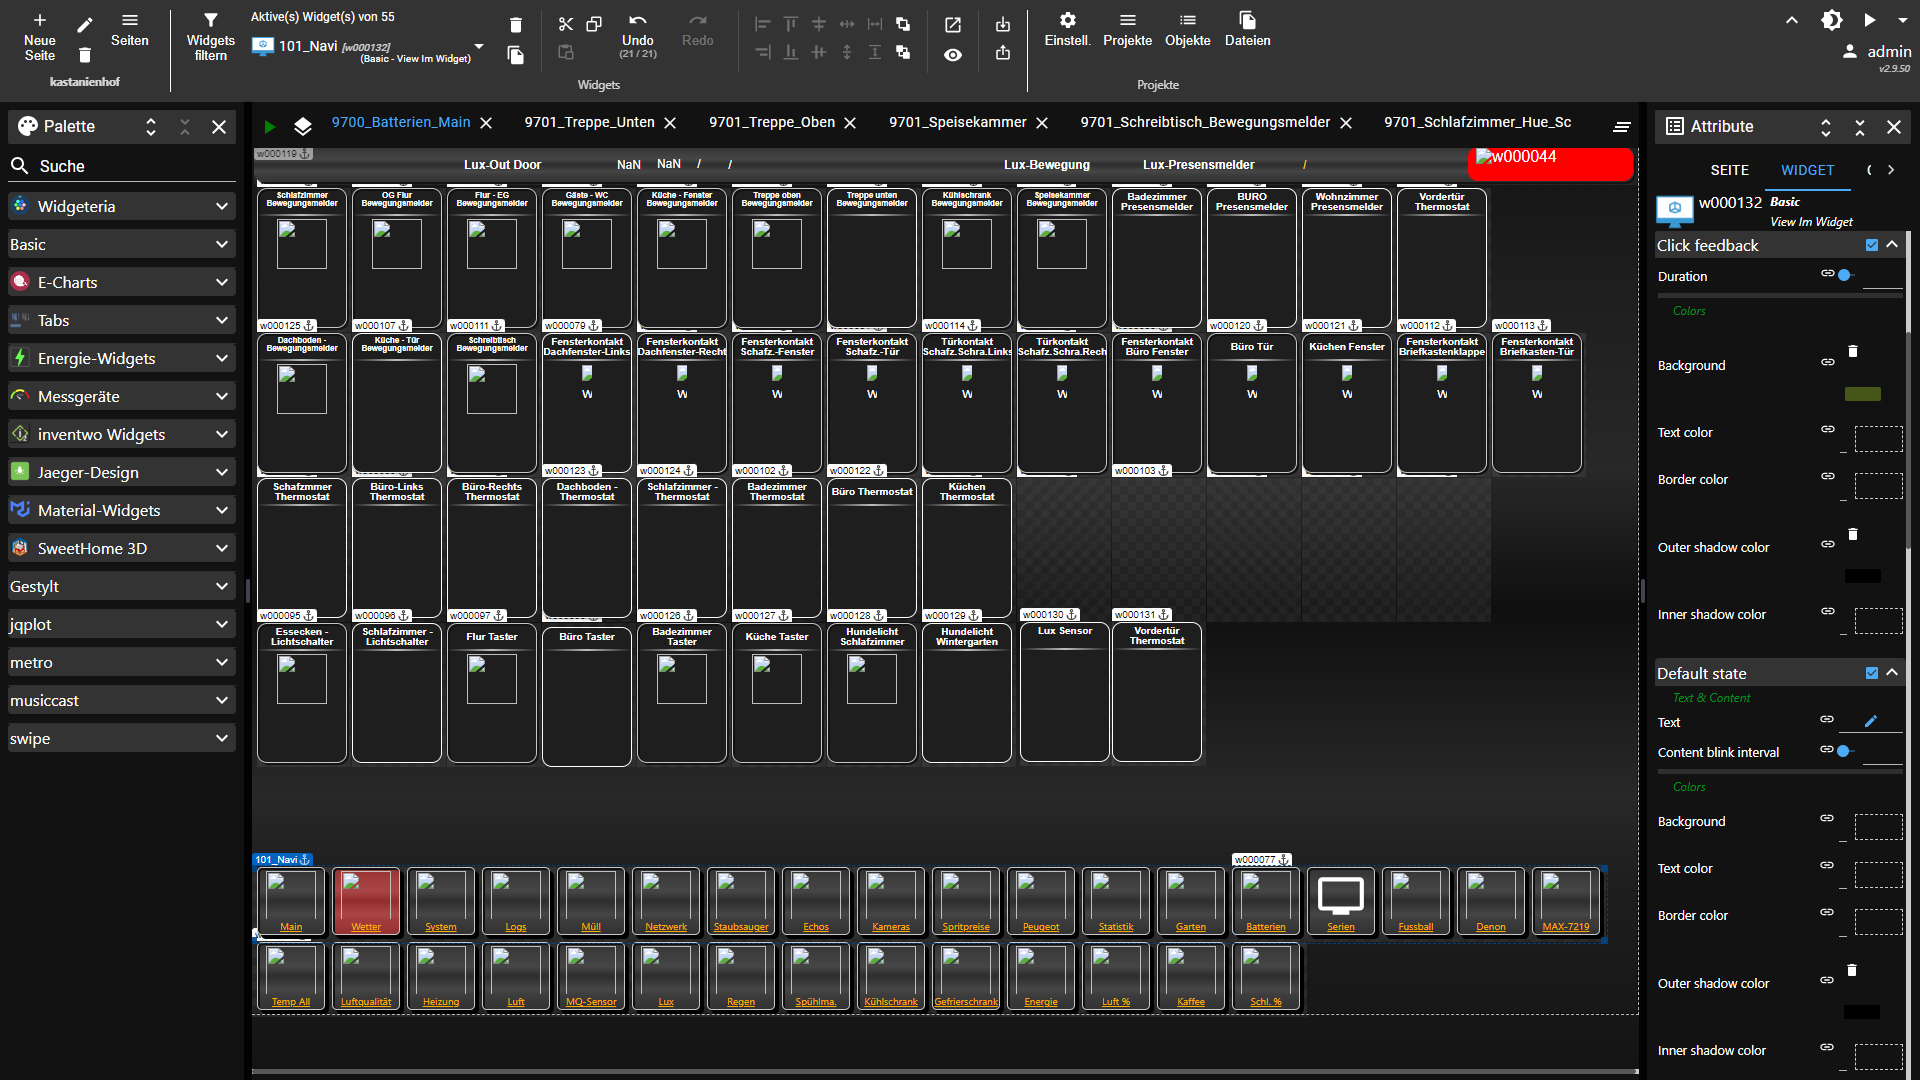Toggle the Default state checkbox
The image size is (1920, 1080).
(x=1872, y=673)
